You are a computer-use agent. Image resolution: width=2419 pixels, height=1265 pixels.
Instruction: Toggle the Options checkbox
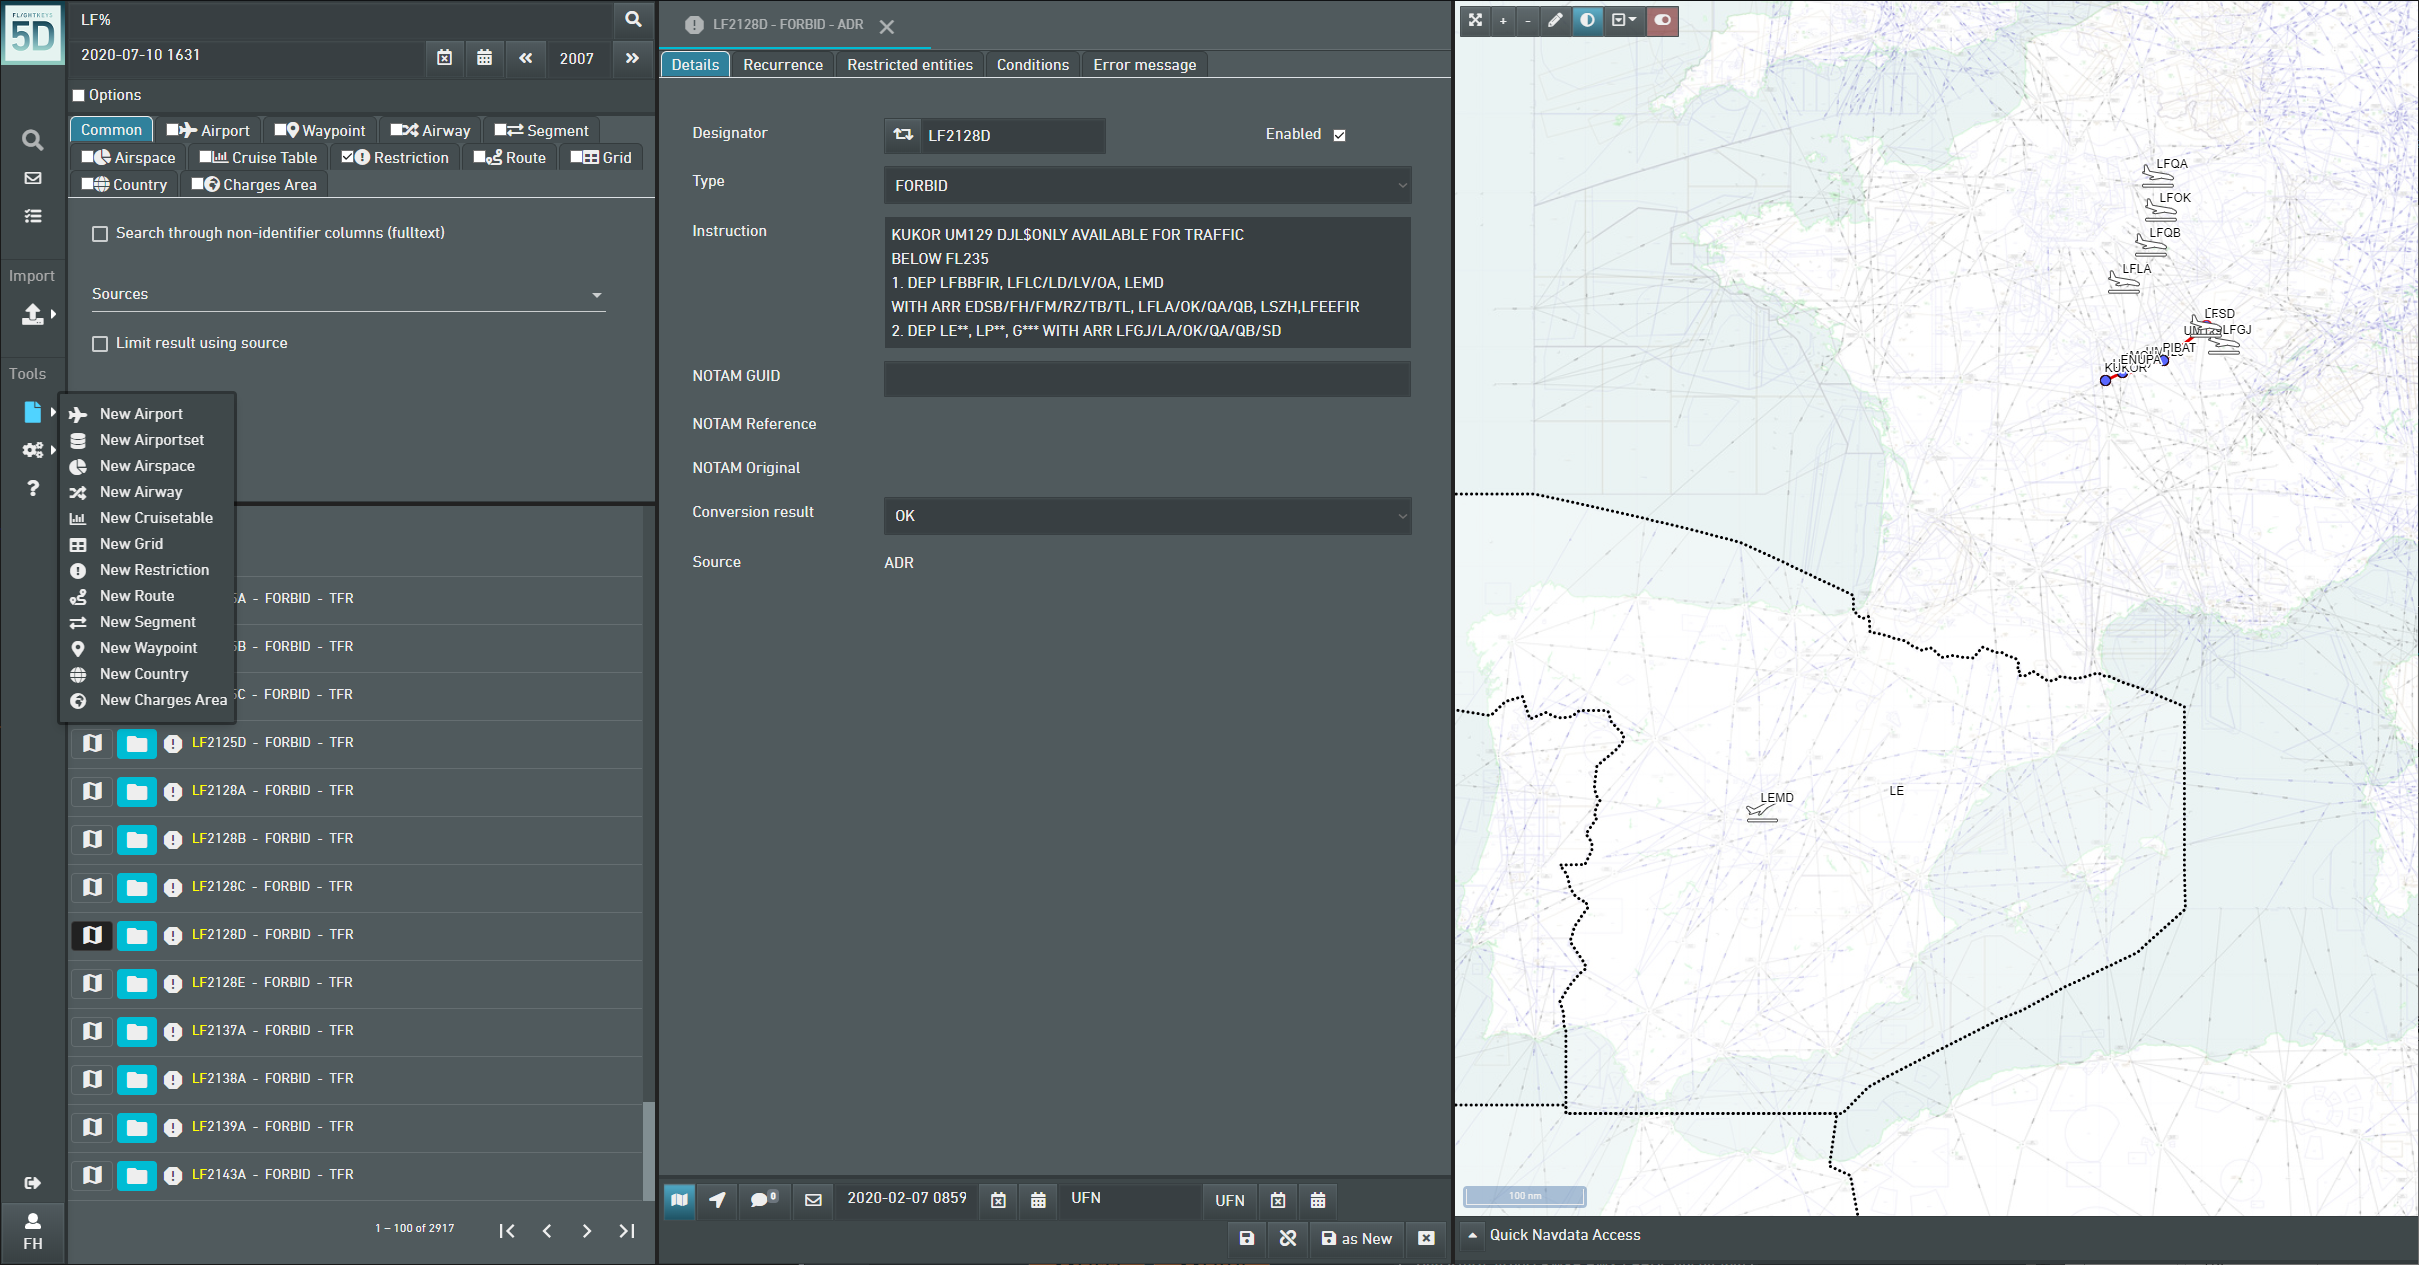coord(79,95)
